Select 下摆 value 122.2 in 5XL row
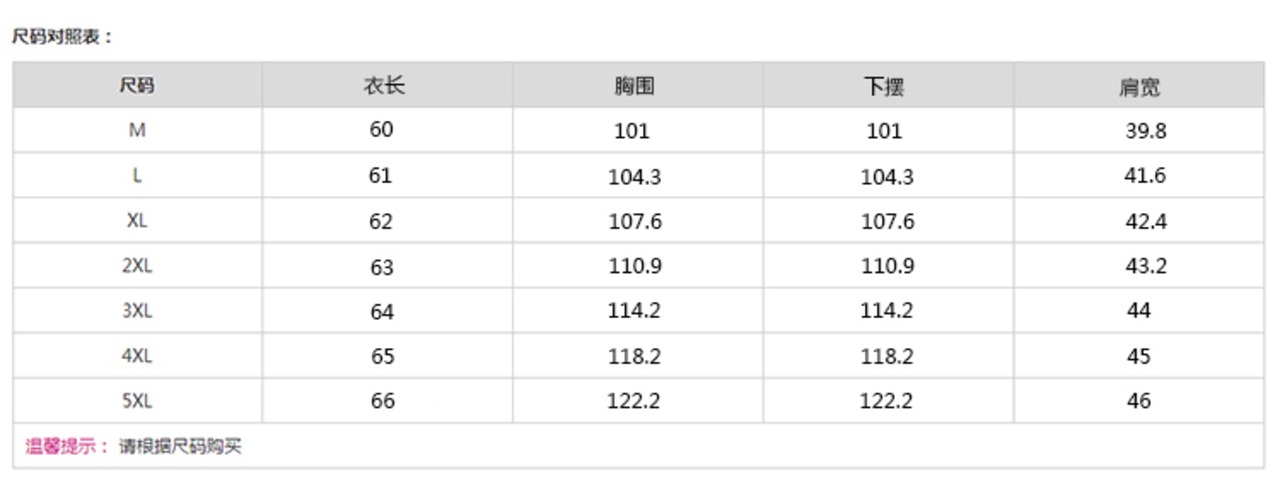The width and height of the screenshot is (1280, 480). point(886,402)
